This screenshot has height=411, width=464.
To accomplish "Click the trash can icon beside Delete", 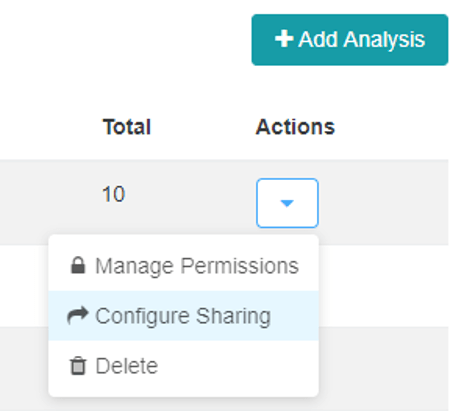I will (x=78, y=366).
